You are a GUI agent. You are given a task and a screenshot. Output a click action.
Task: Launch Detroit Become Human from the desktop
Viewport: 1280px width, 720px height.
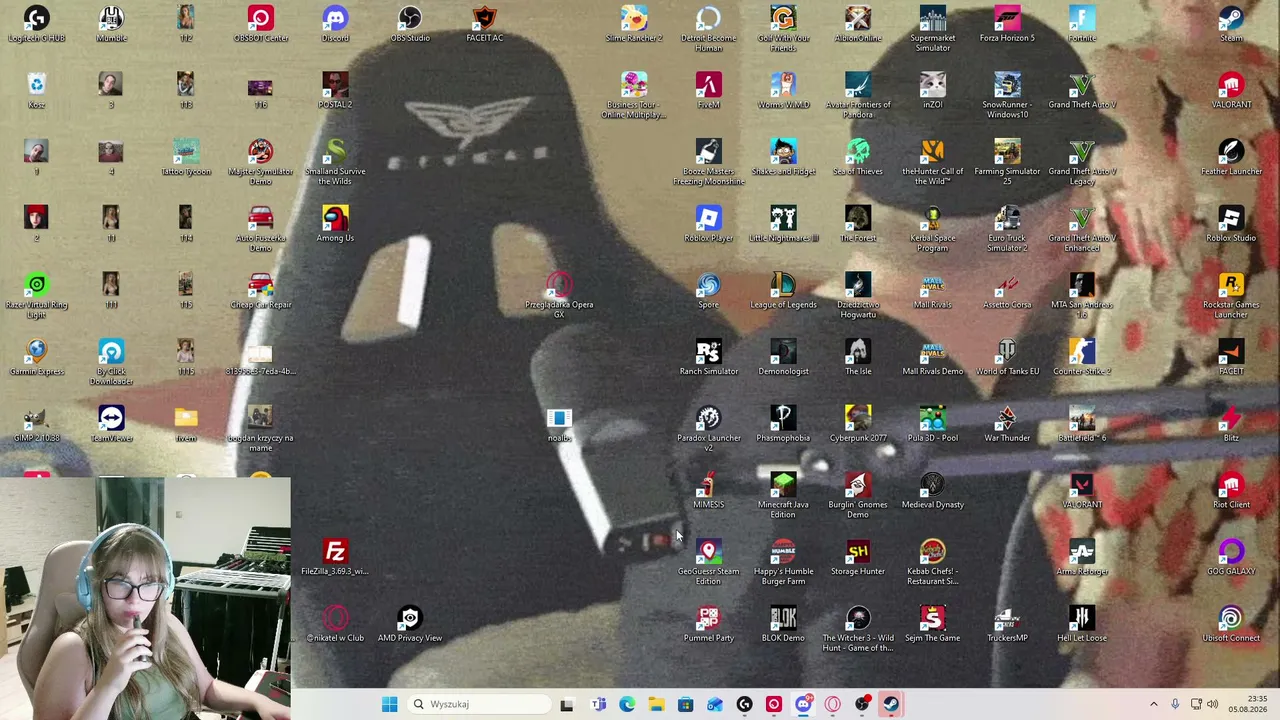(x=708, y=29)
